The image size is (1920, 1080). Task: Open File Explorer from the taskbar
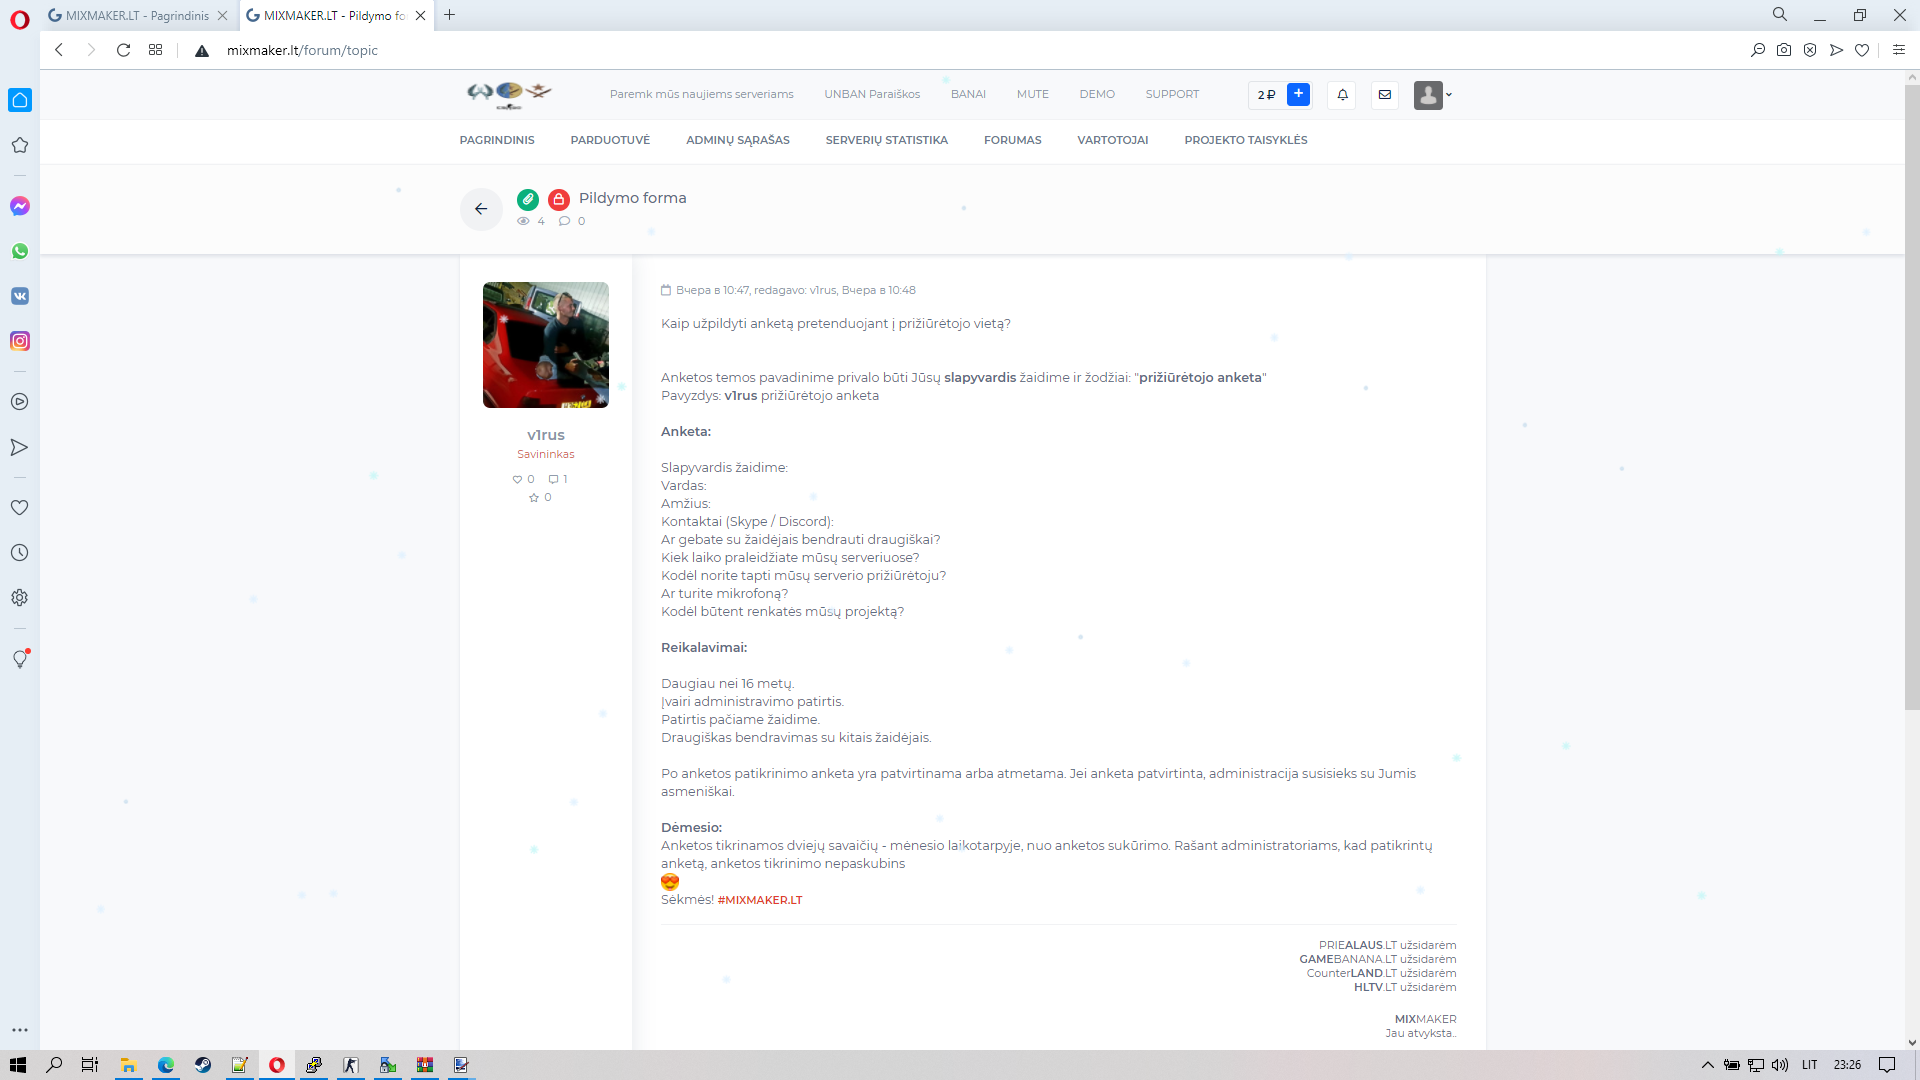click(x=129, y=1065)
